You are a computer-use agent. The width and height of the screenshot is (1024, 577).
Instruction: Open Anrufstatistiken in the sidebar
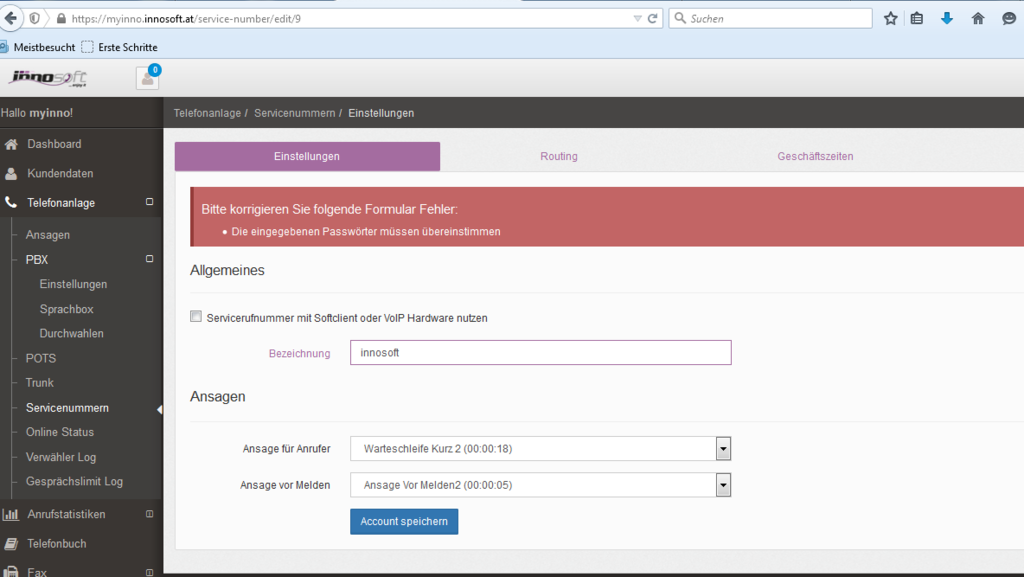point(66,514)
